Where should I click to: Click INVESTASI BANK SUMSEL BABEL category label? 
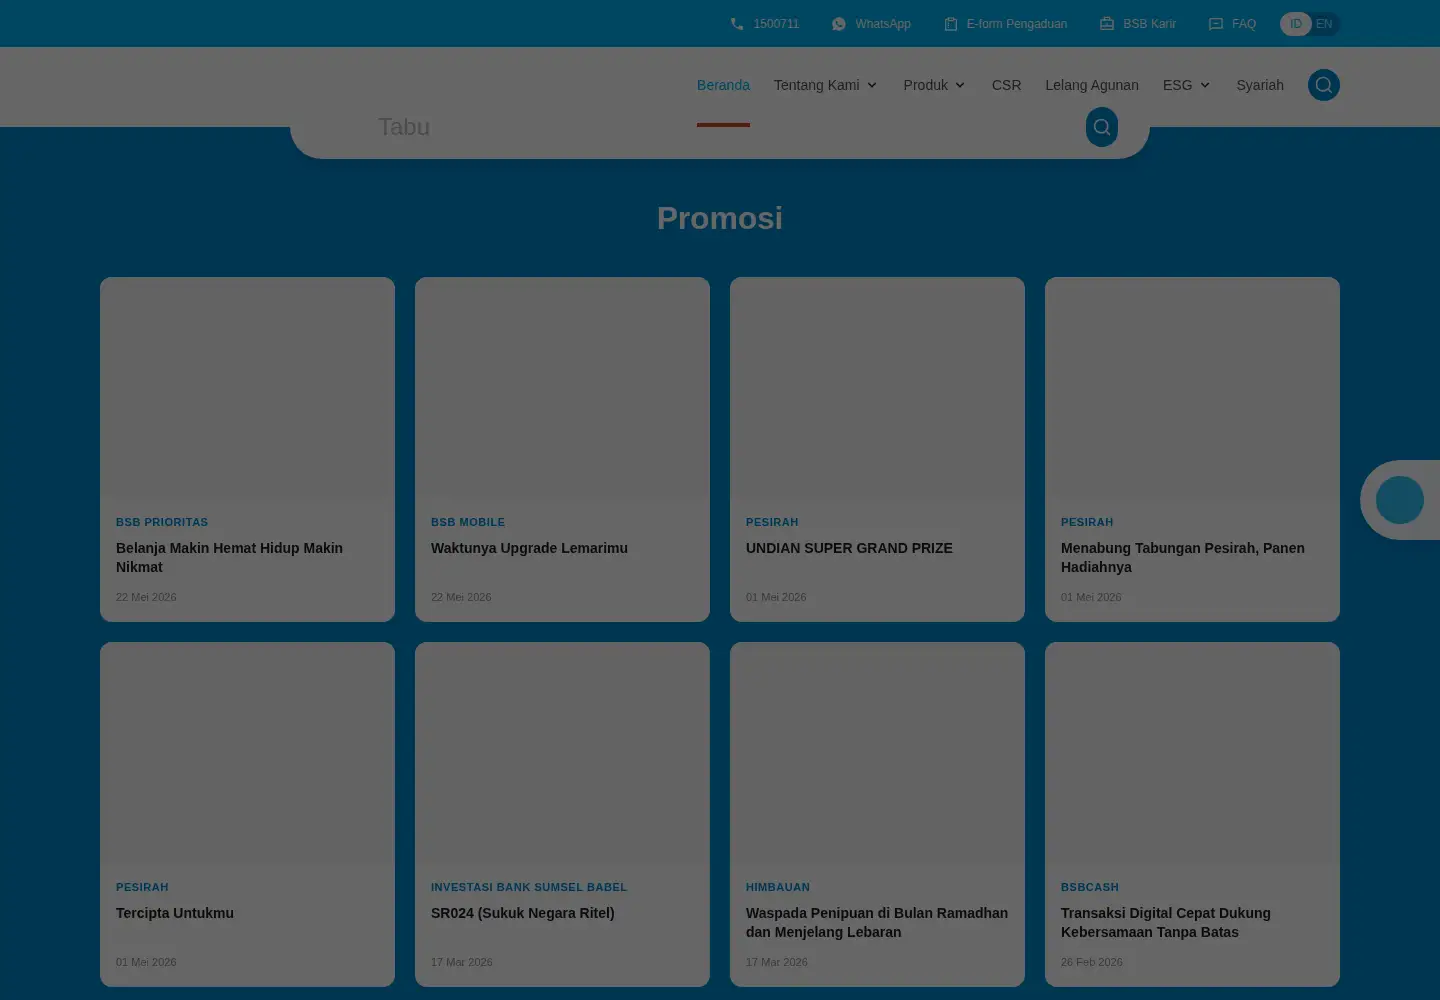[x=529, y=887]
